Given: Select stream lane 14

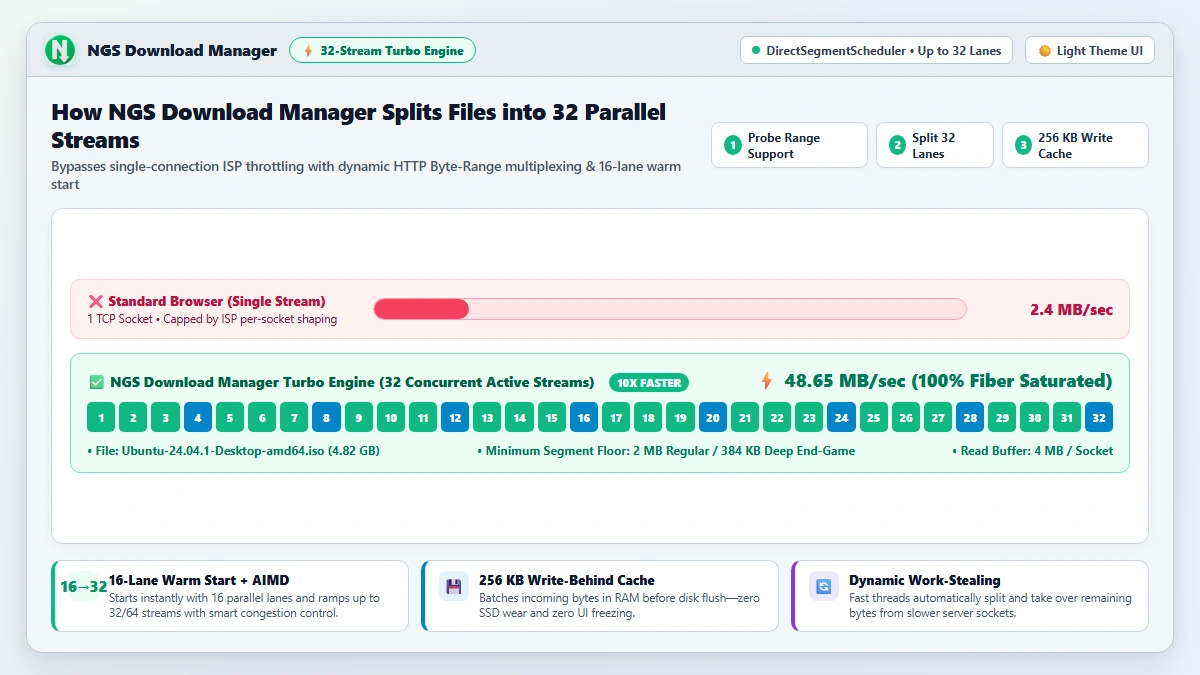Looking at the screenshot, I should pyautogui.click(x=519, y=417).
